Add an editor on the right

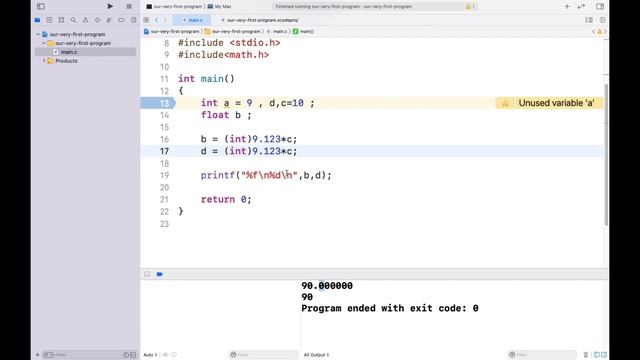pyautogui.click(x=603, y=20)
